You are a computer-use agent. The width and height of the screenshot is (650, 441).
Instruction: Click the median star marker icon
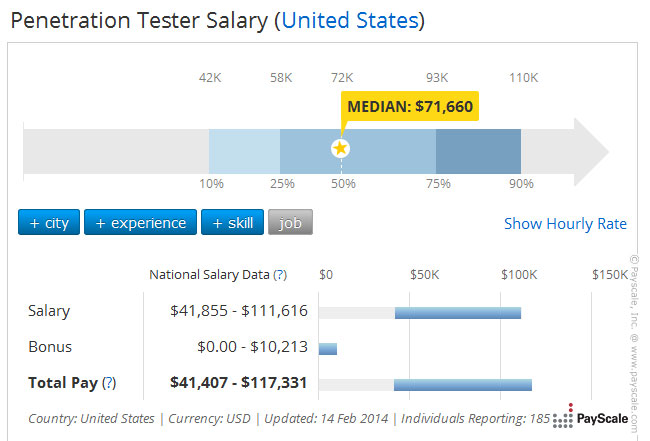341,148
